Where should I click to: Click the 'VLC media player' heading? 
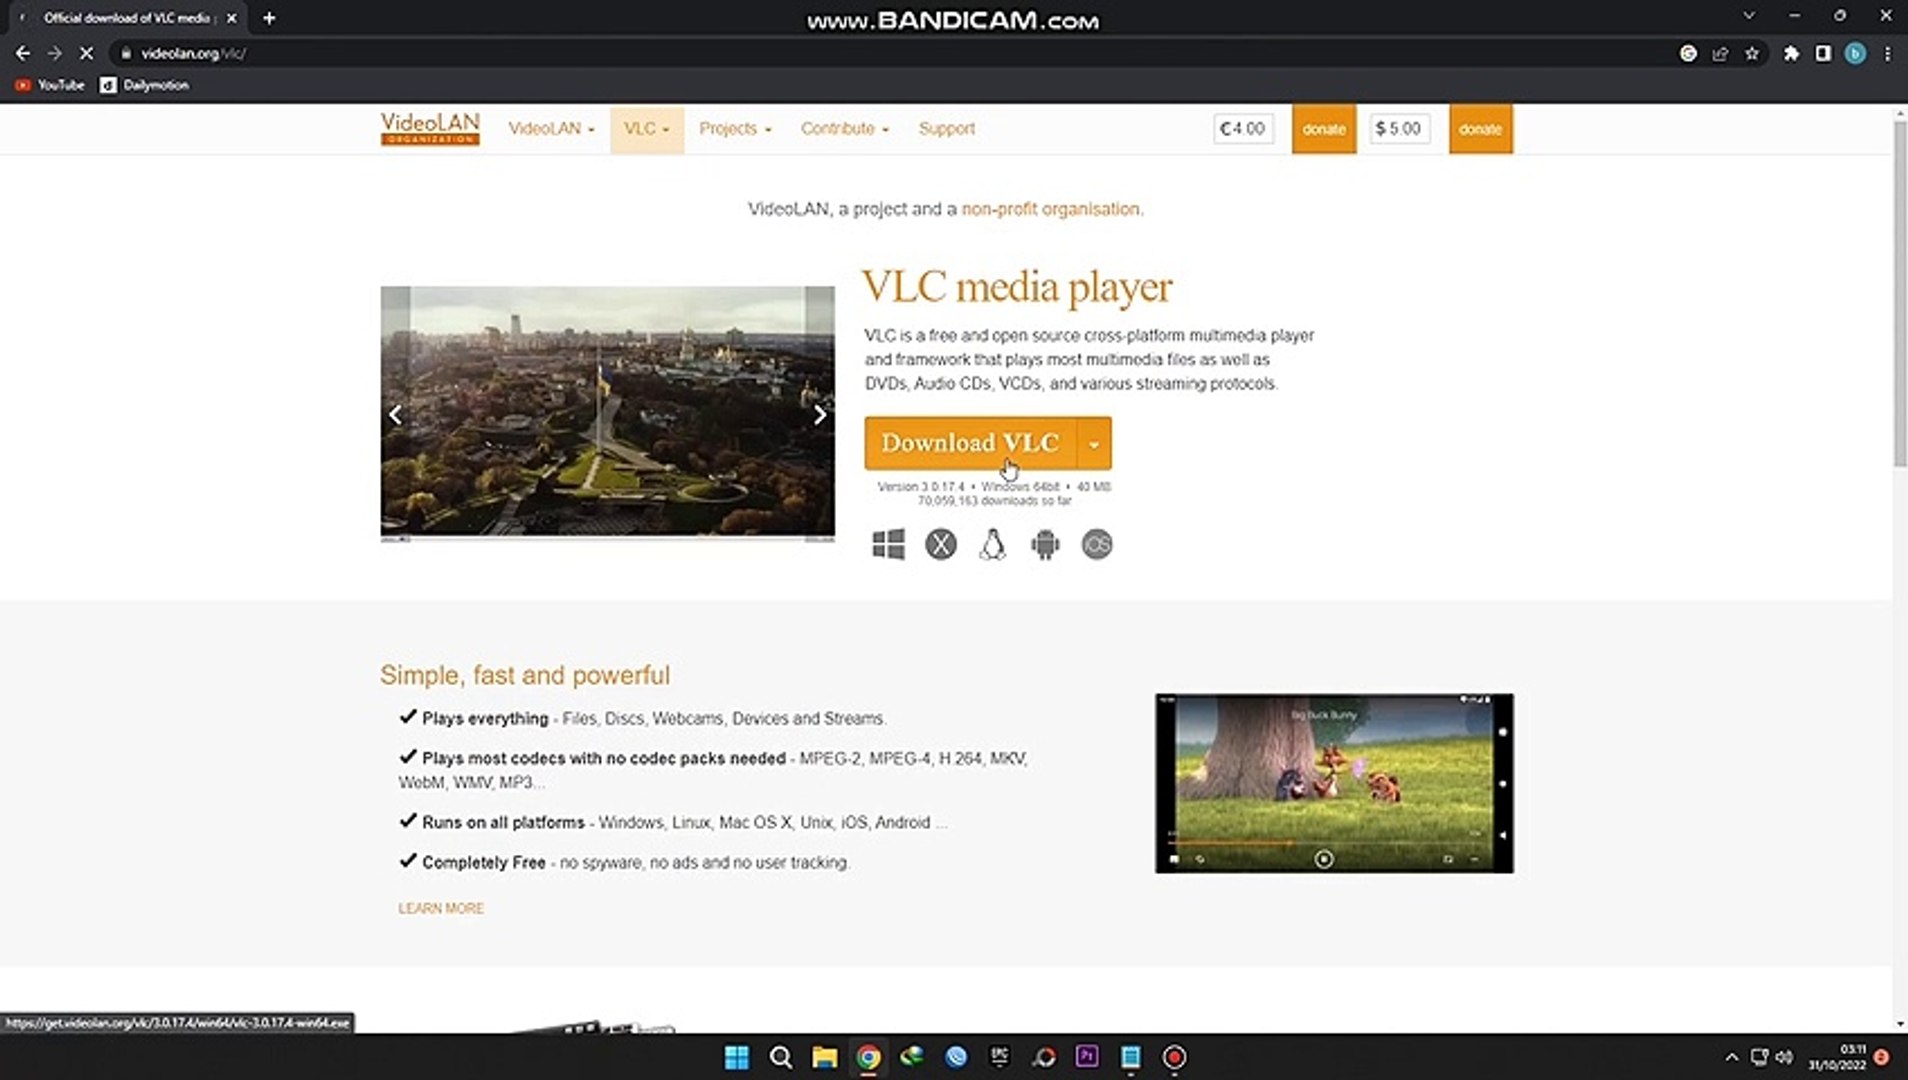click(x=1017, y=287)
